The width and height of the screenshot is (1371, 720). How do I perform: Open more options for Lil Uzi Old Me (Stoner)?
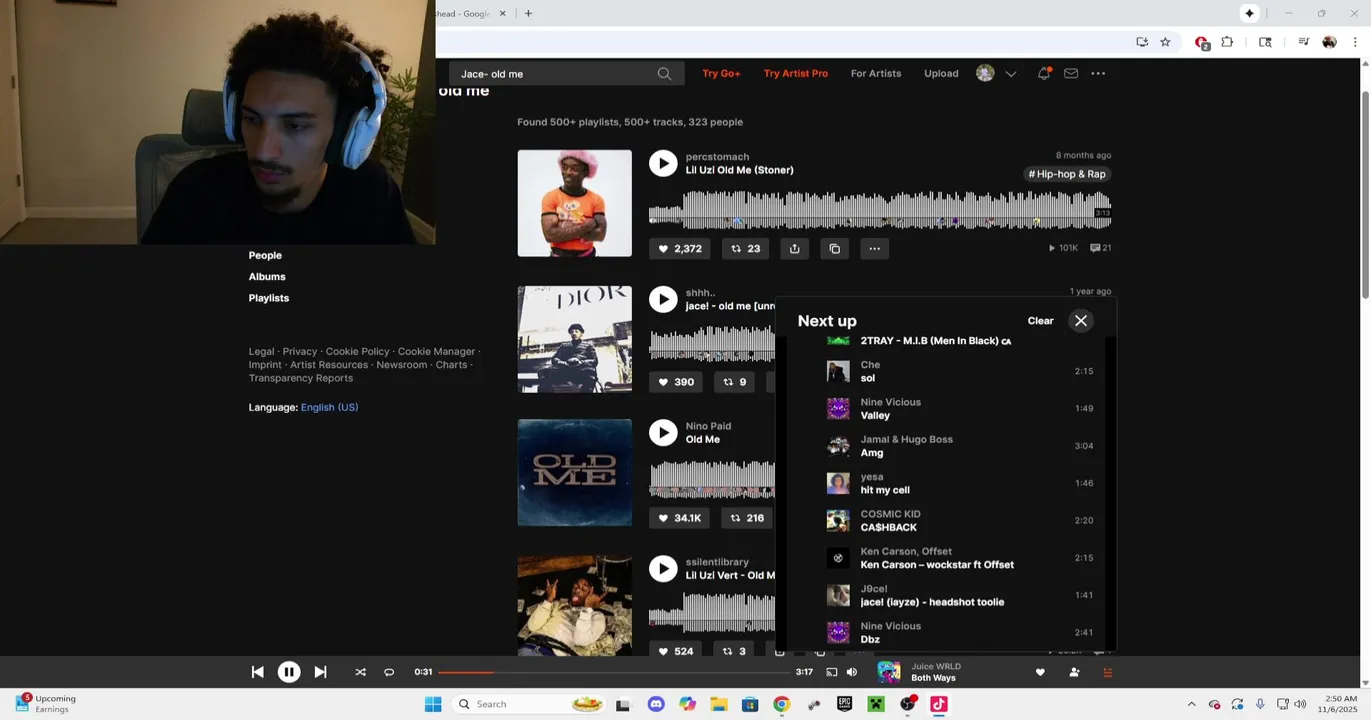[875, 249]
